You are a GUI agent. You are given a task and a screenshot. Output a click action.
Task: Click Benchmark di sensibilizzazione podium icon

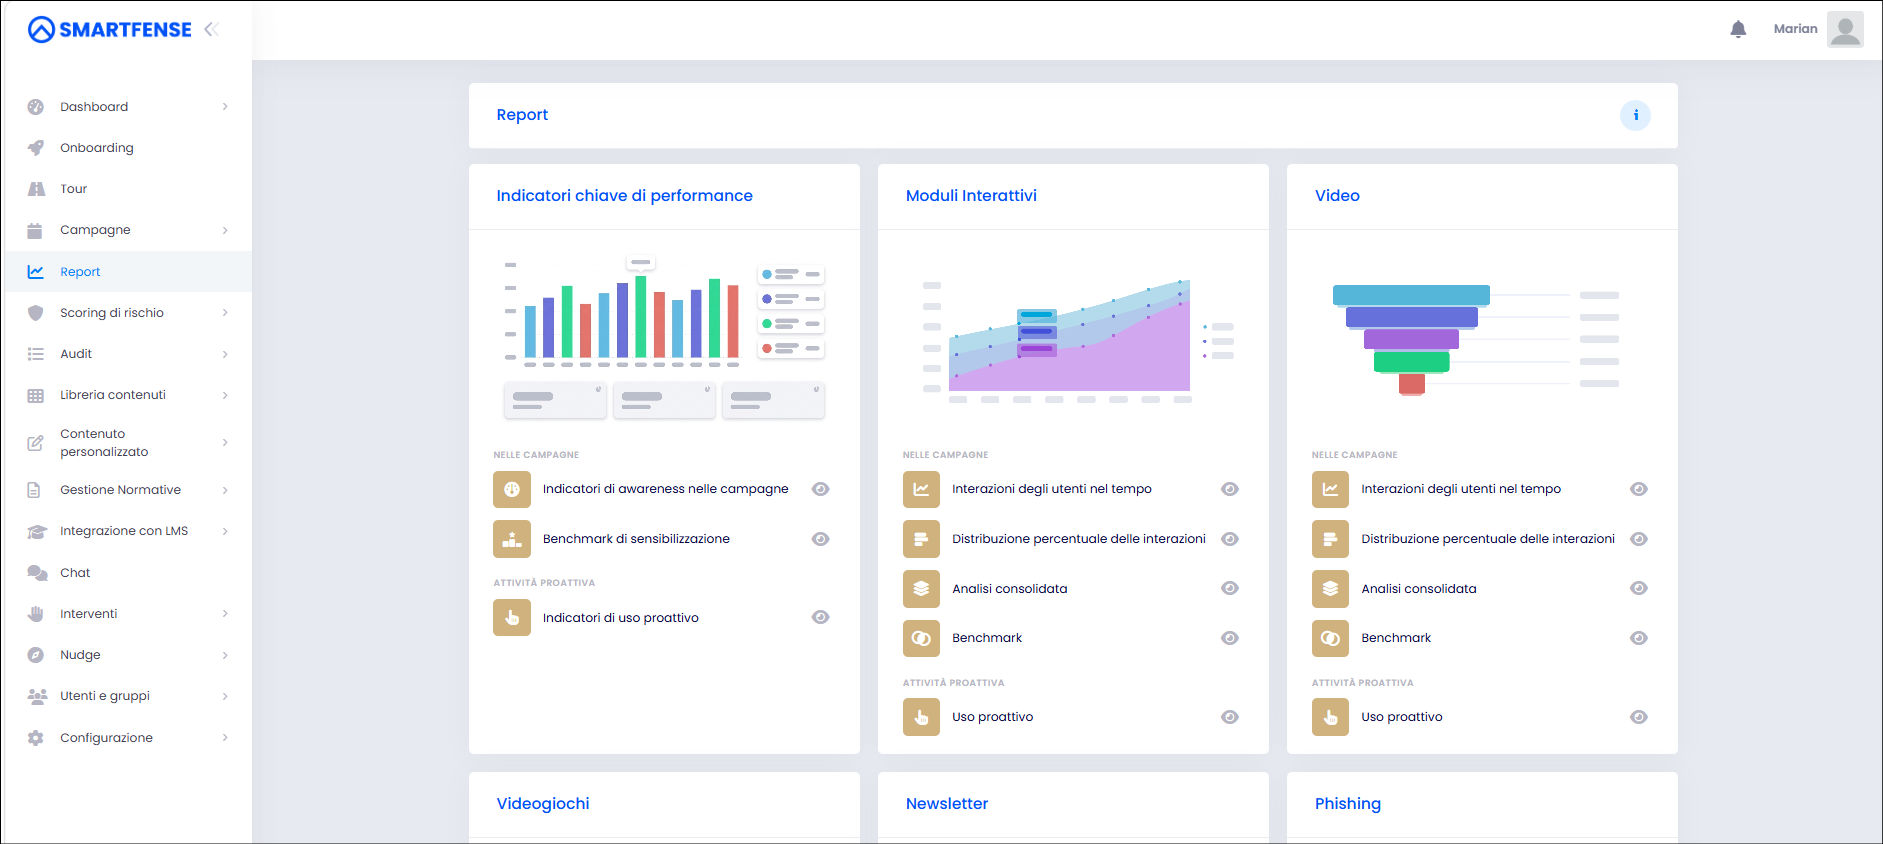pos(512,539)
